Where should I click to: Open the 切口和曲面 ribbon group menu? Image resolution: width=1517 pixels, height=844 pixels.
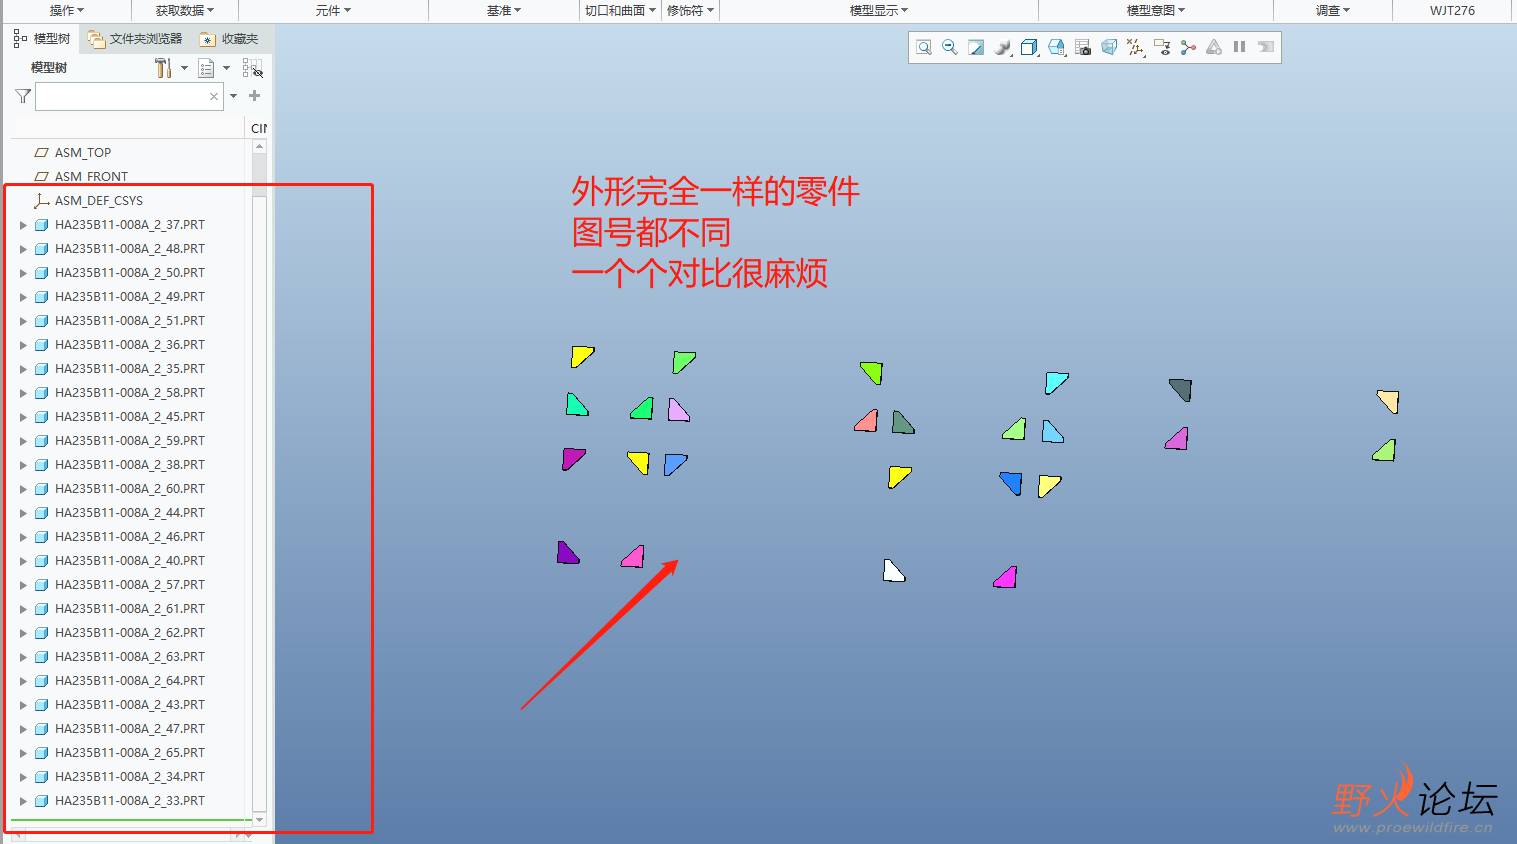click(x=620, y=10)
